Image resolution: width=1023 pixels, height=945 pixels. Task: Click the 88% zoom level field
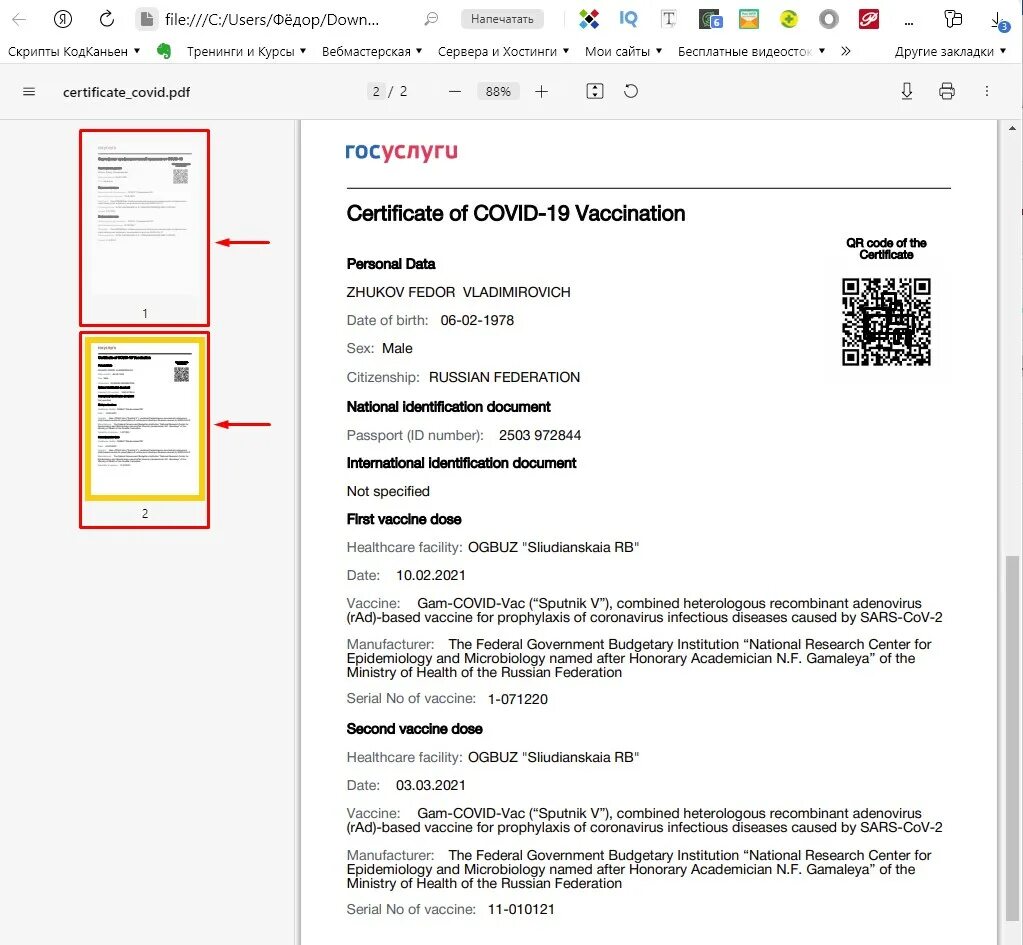(498, 91)
